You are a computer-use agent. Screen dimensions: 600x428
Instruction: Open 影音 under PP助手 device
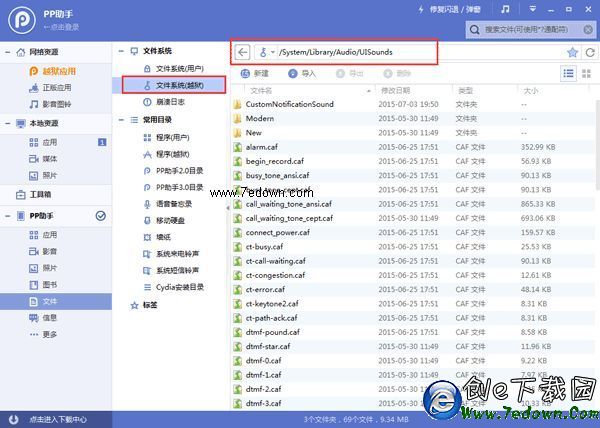pyautogui.click(x=43, y=251)
